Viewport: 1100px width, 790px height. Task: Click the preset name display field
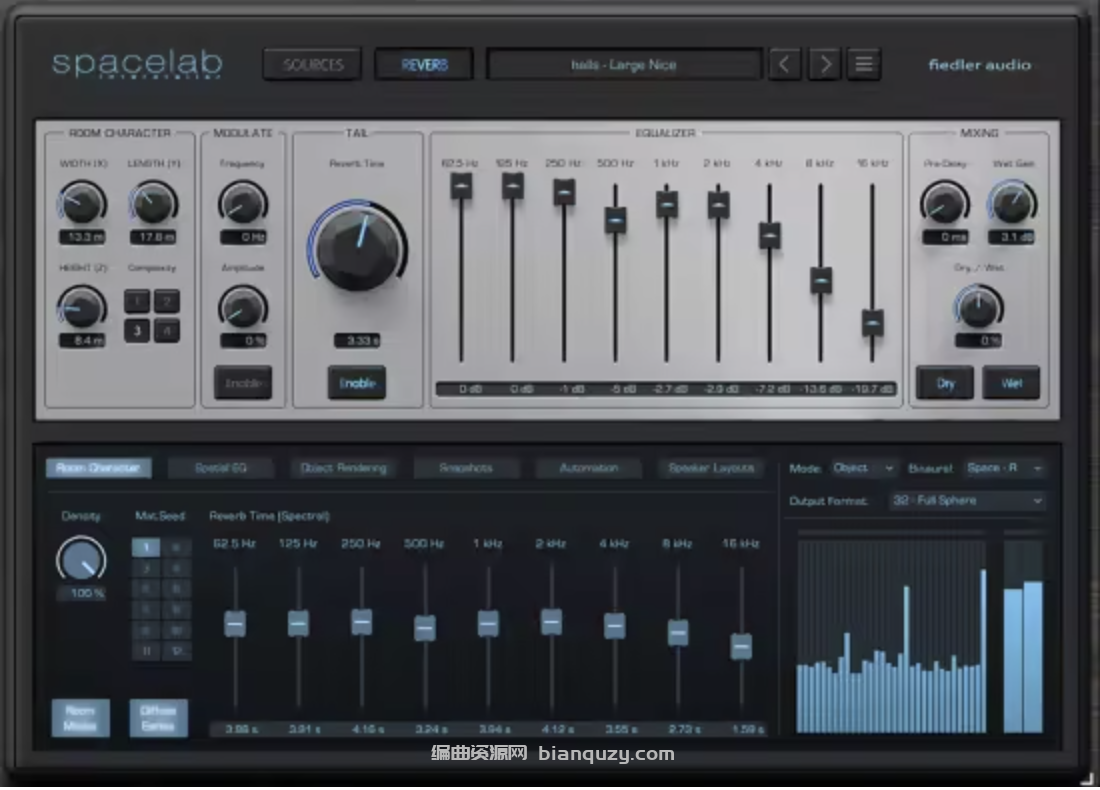pos(624,65)
